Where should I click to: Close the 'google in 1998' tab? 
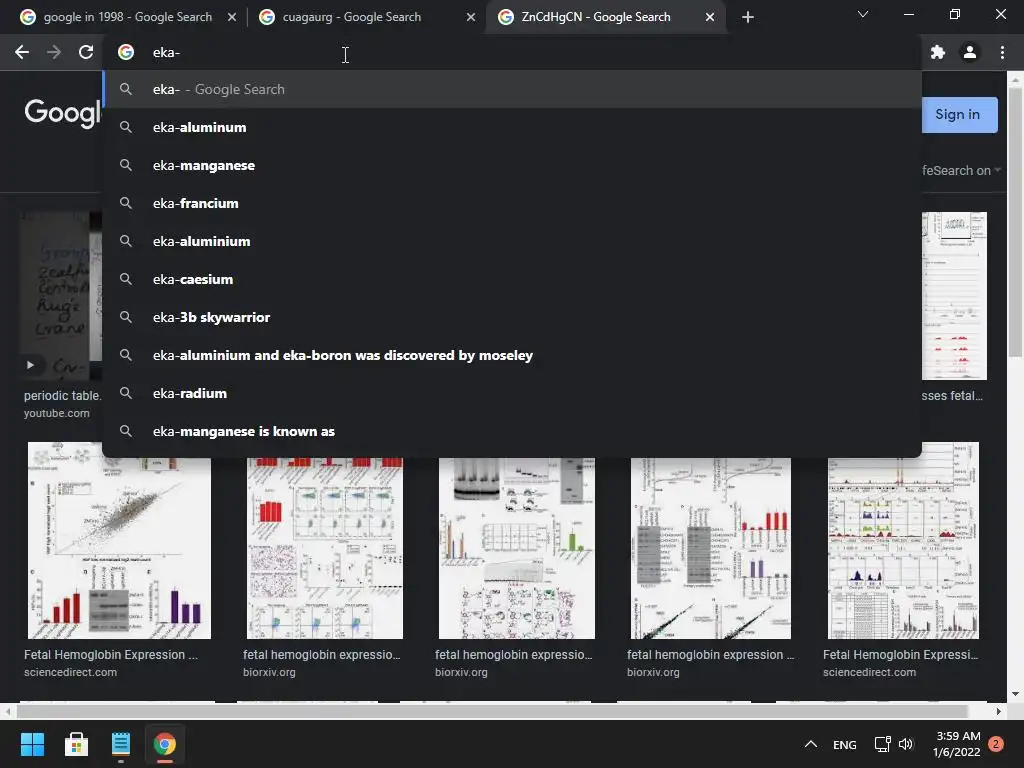[x=232, y=17]
